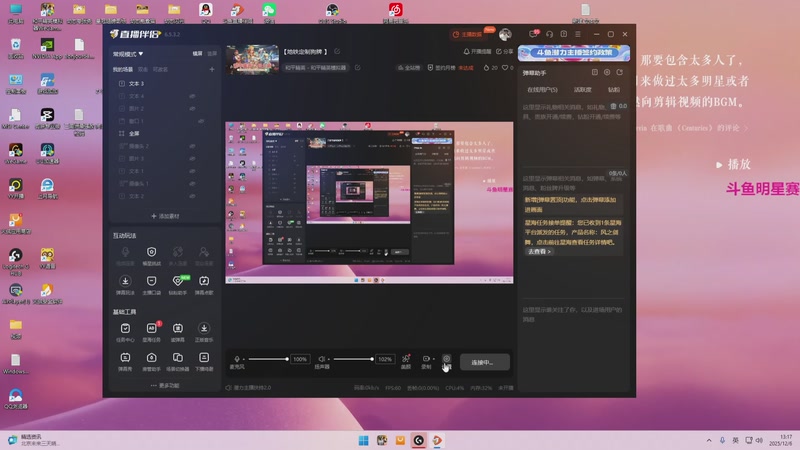Toggle visibility of 文本 4 source

(x=192, y=96)
